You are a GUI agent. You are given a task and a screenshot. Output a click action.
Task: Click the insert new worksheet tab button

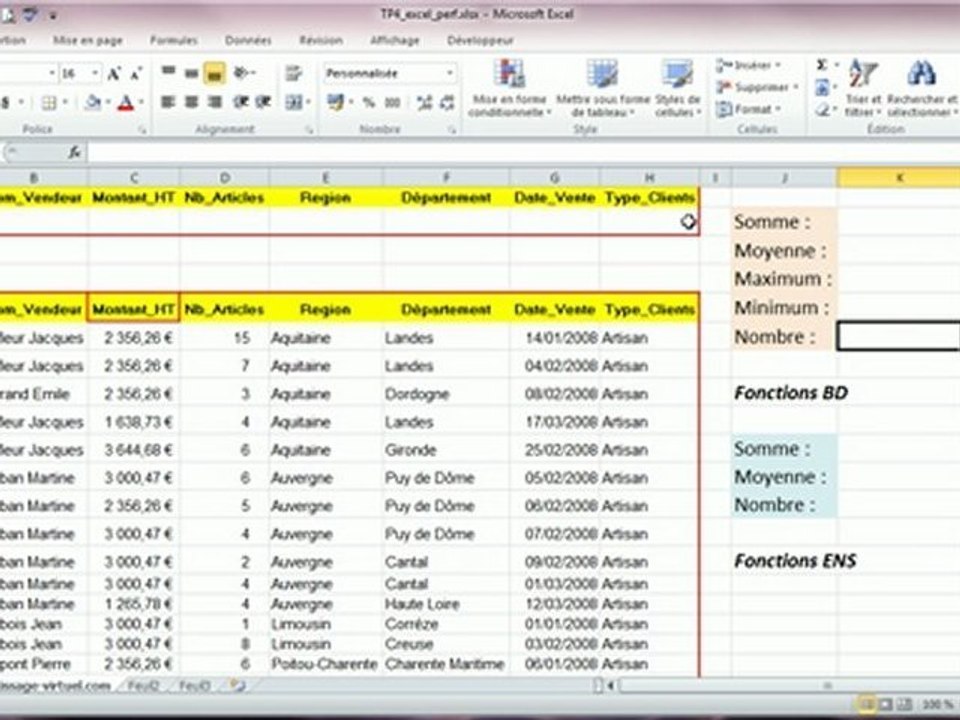[238, 686]
